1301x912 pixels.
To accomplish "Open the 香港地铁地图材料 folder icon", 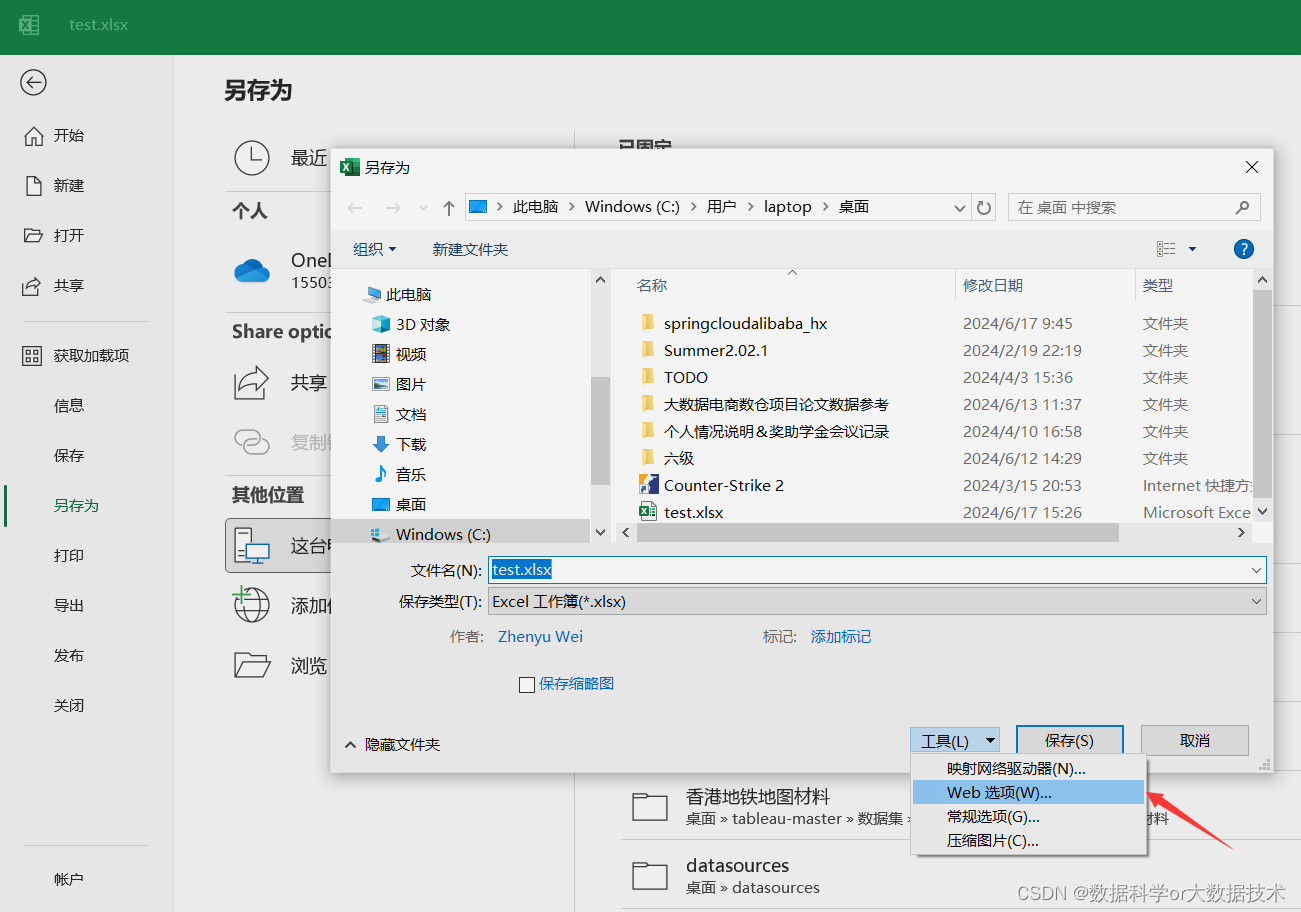I will [x=650, y=805].
